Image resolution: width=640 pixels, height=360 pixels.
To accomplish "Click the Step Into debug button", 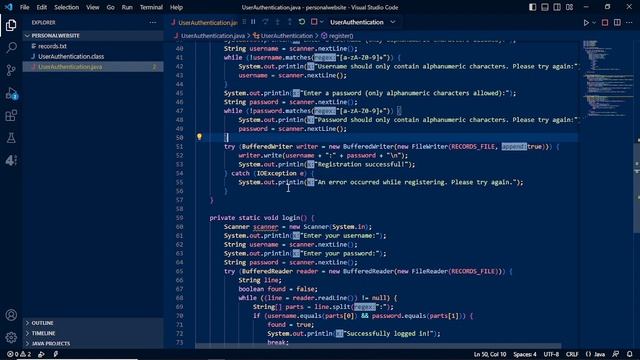I will 278,22.
